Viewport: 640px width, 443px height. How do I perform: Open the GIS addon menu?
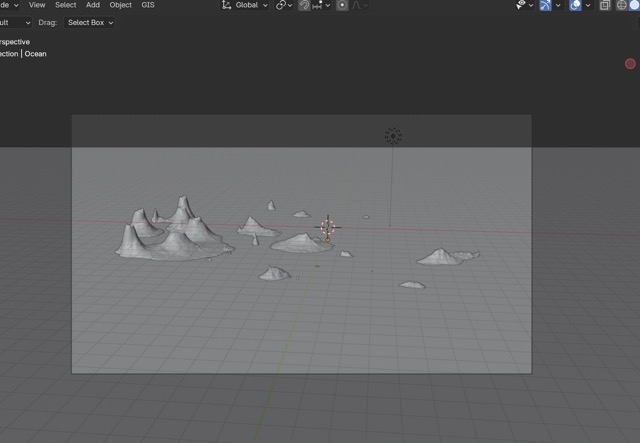(x=148, y=5)
